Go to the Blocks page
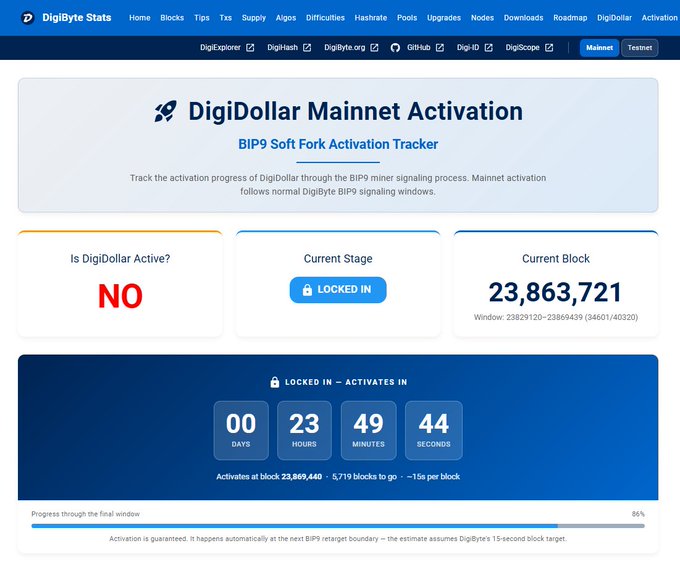680x567 pixels. click(172, 18)
